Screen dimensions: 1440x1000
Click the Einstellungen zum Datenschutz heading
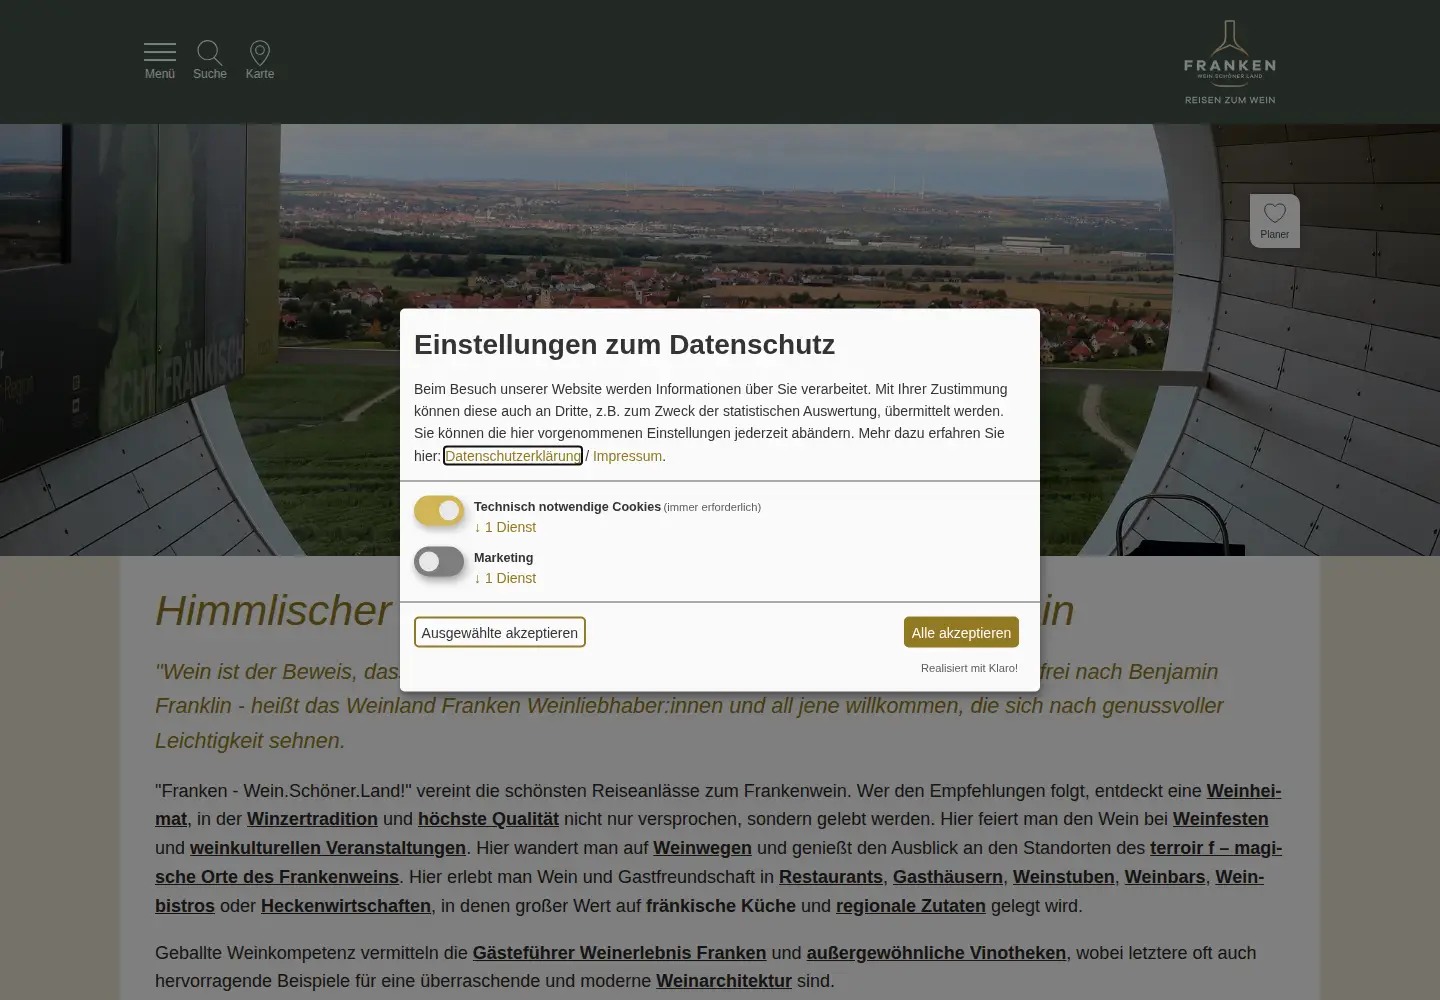pos(624,344)
